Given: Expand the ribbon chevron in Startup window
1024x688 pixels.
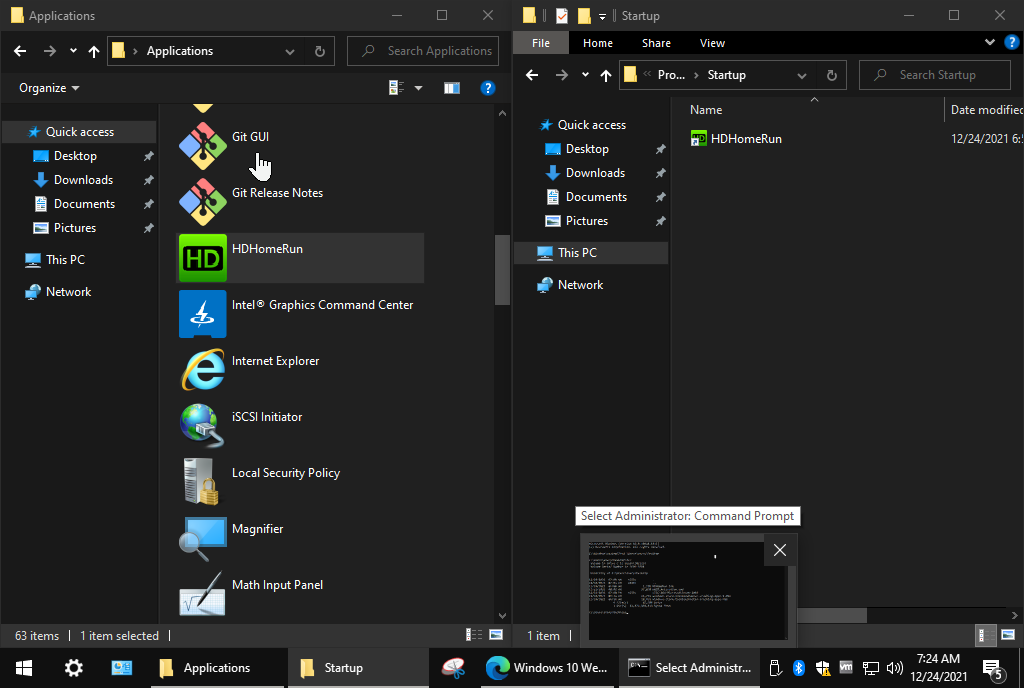Looking at the screenshot, I should point(989,43).
